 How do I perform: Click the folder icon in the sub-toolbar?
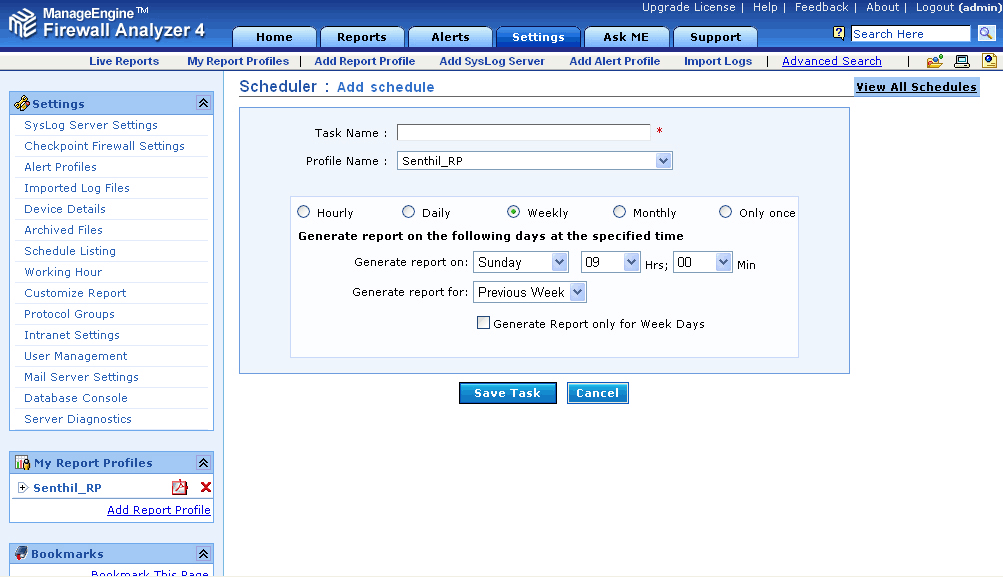tap(935, 61)
